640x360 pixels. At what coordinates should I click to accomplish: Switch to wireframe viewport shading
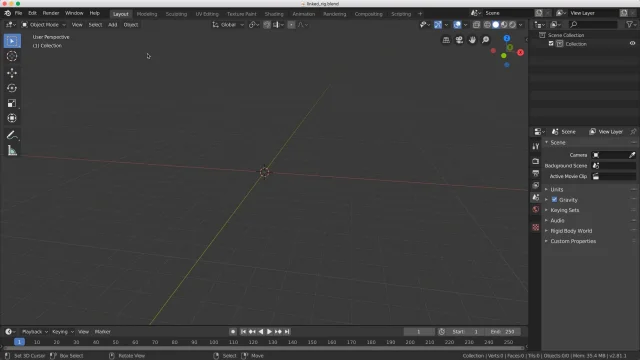[487, 25]
